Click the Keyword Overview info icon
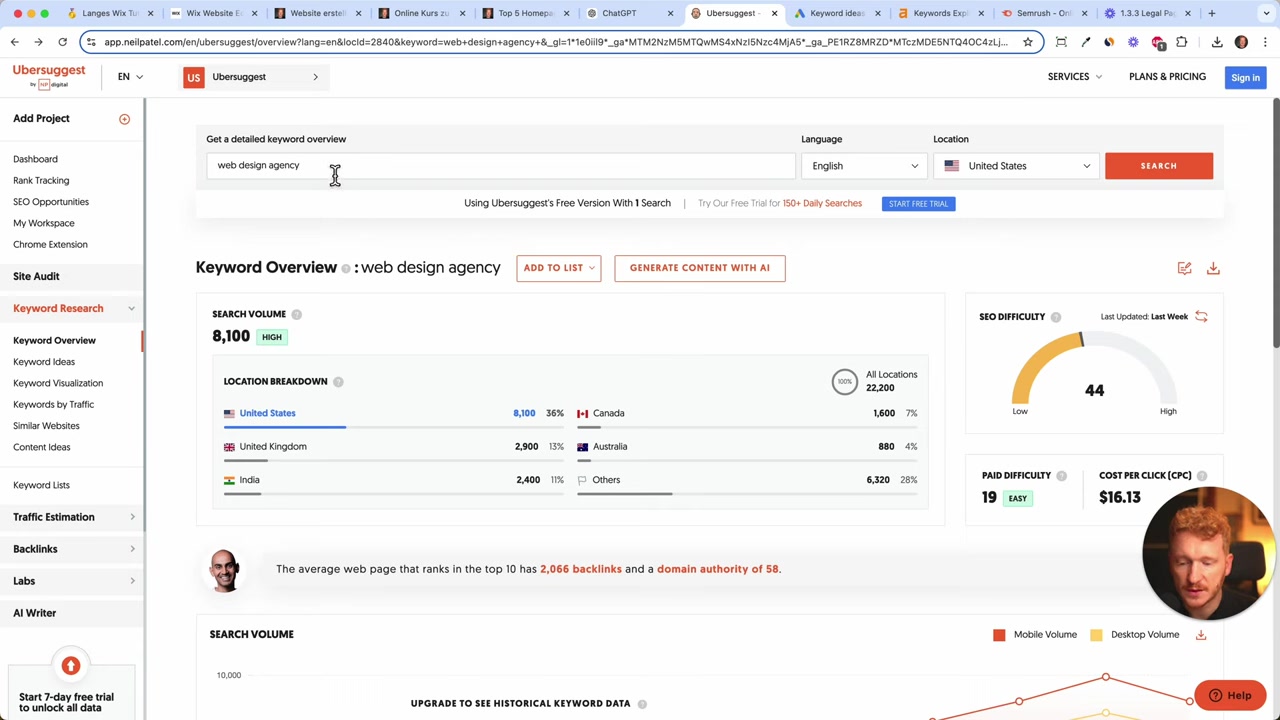The image size is (1280, 720). (346, 268)
